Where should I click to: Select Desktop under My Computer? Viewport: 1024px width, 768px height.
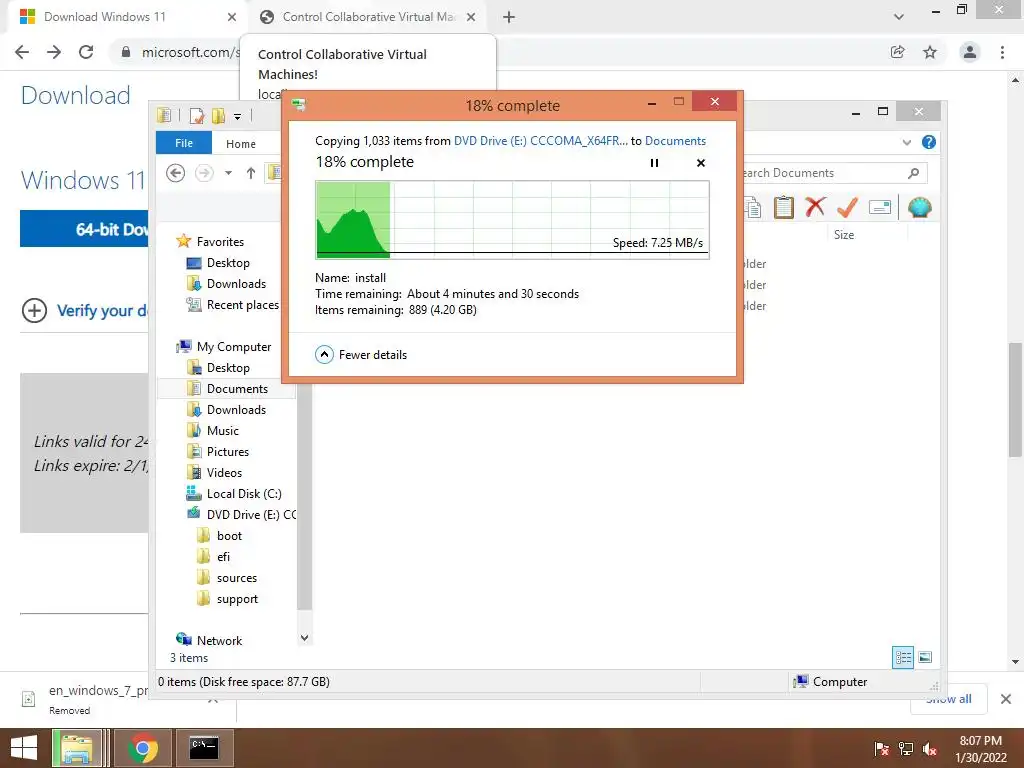228,368
